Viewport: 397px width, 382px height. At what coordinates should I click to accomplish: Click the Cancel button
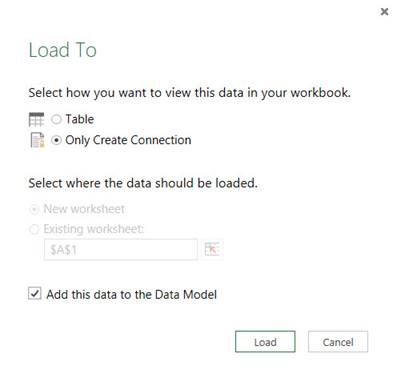coord(338,342)
